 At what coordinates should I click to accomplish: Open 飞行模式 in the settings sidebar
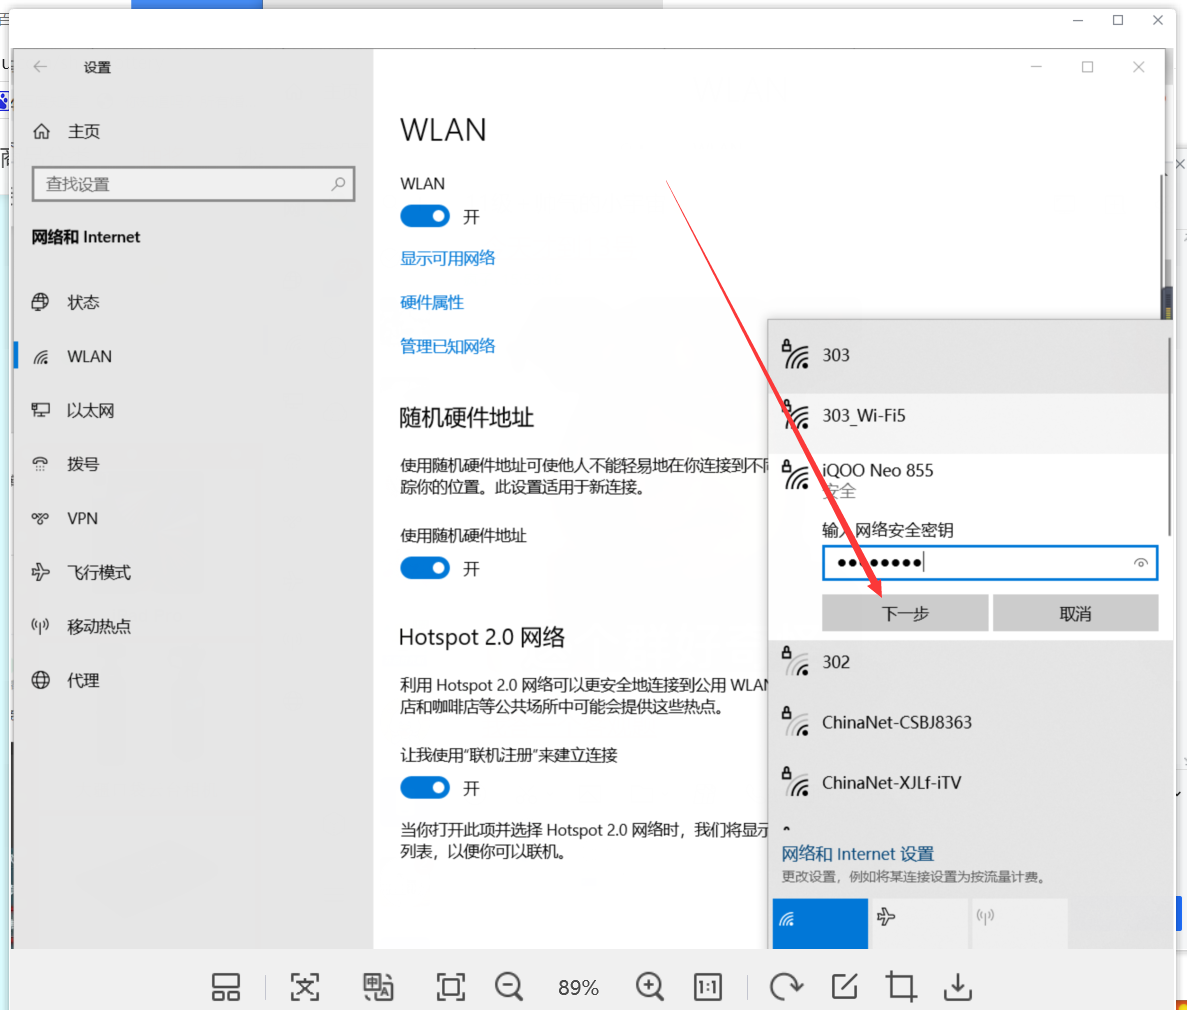click(98, 572)
